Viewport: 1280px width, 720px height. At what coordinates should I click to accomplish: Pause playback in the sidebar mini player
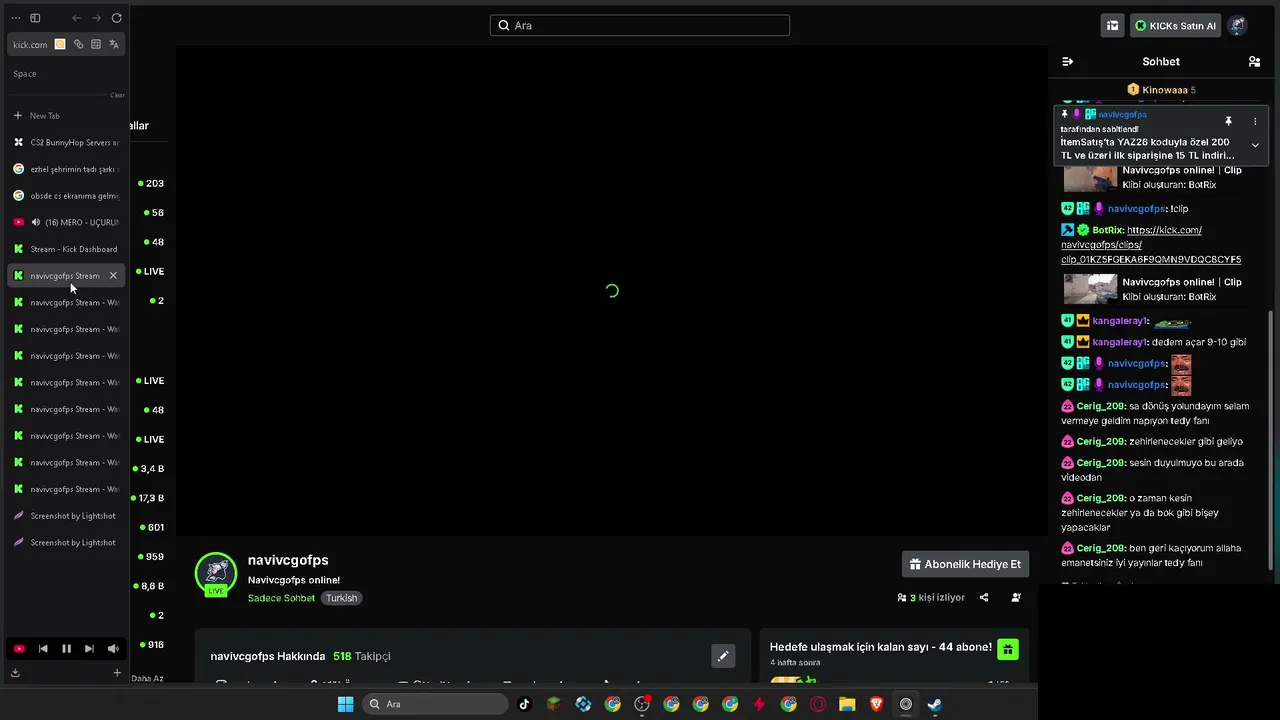point(66,649)
